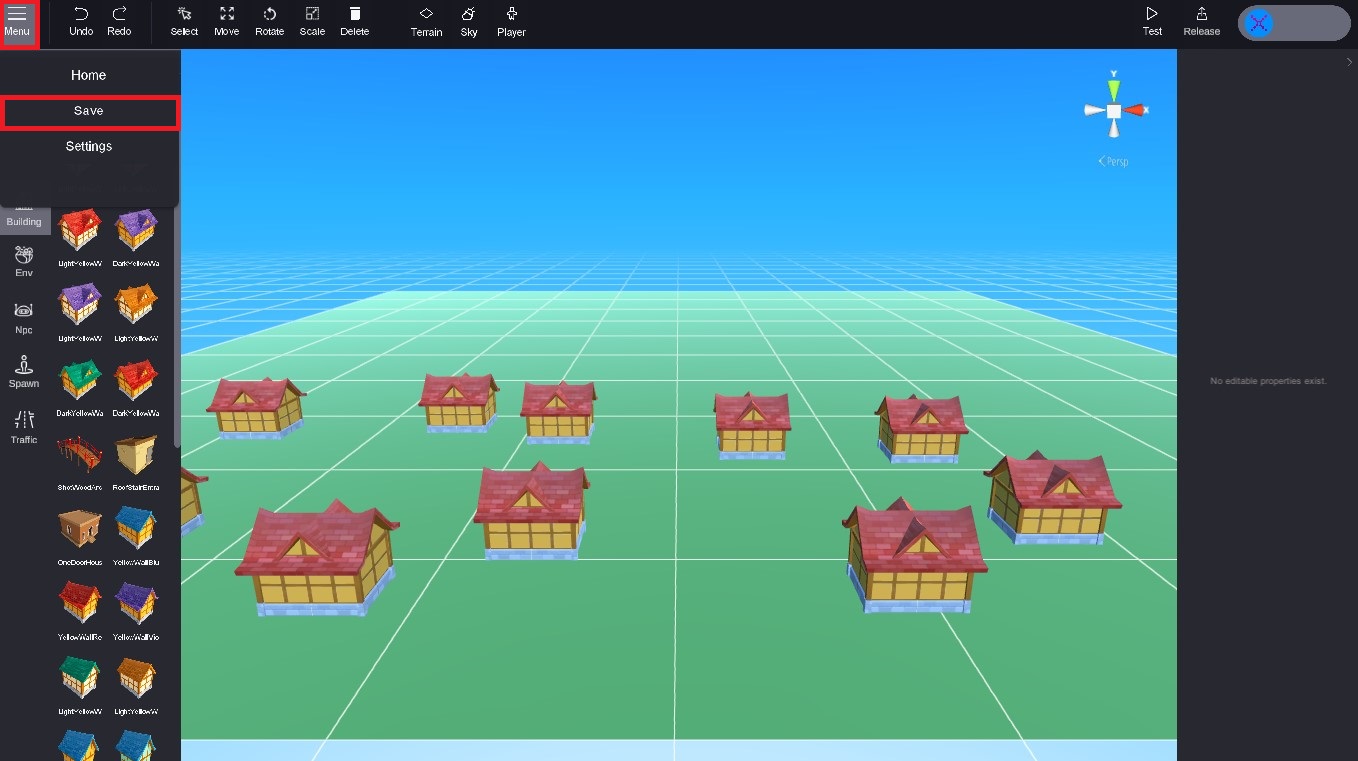Open the Sky settings
The height and width of the screenshot is (761, 1358).
point(468,20)
